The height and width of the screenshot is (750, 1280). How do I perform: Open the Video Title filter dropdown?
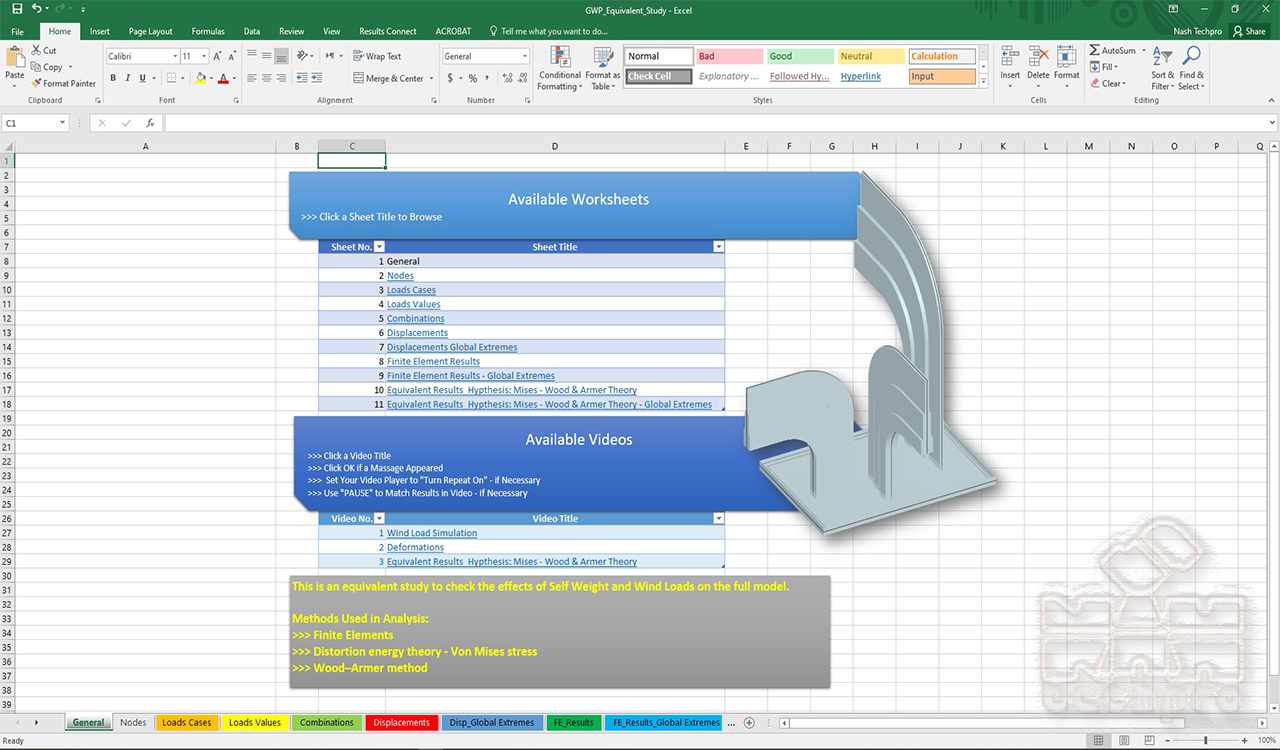719,519
